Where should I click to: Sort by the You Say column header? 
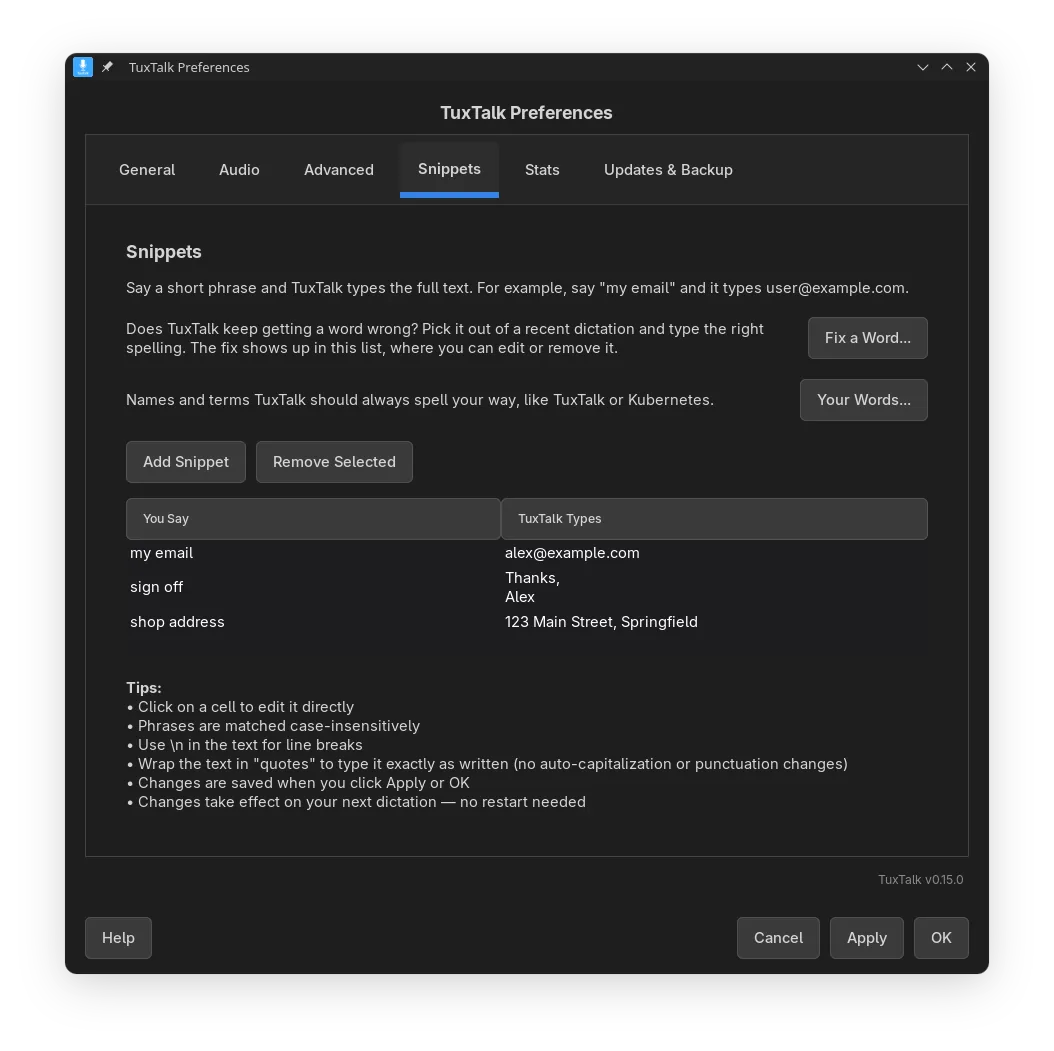(x=313, y=519)
